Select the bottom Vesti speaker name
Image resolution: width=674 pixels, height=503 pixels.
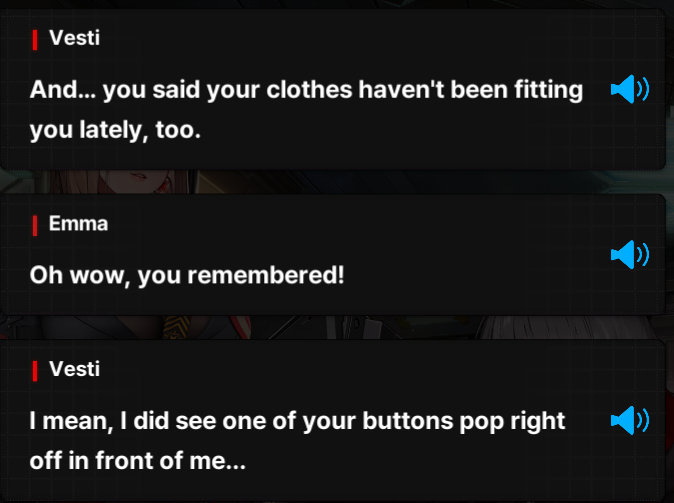coord(75,369)
